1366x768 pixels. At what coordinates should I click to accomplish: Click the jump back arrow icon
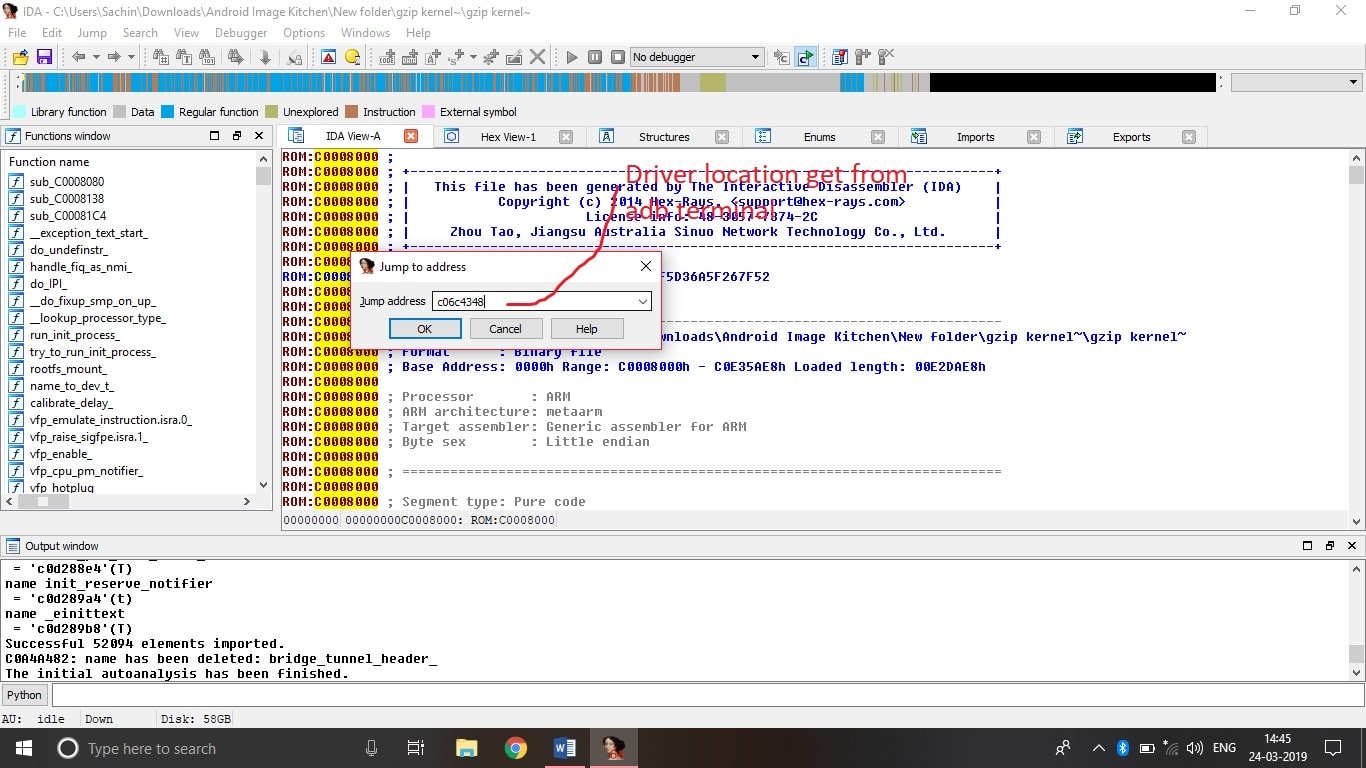[x=79, y=57]
